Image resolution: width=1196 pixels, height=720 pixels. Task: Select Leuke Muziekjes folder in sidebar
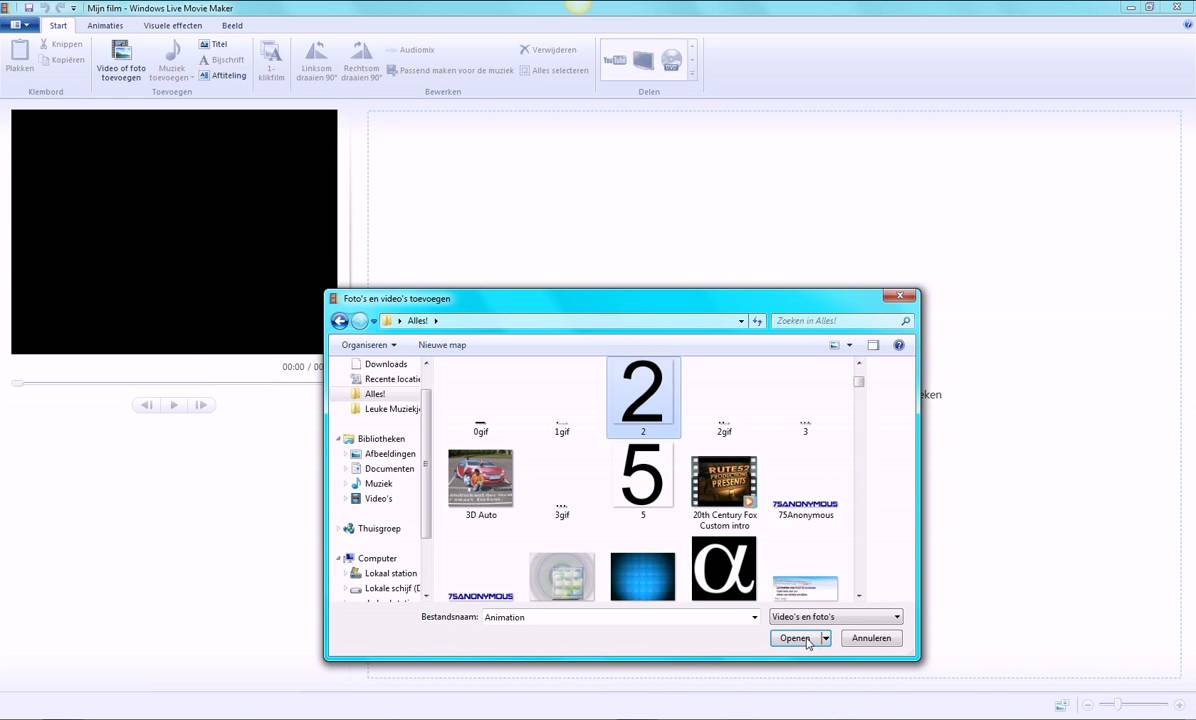point(385,409)
